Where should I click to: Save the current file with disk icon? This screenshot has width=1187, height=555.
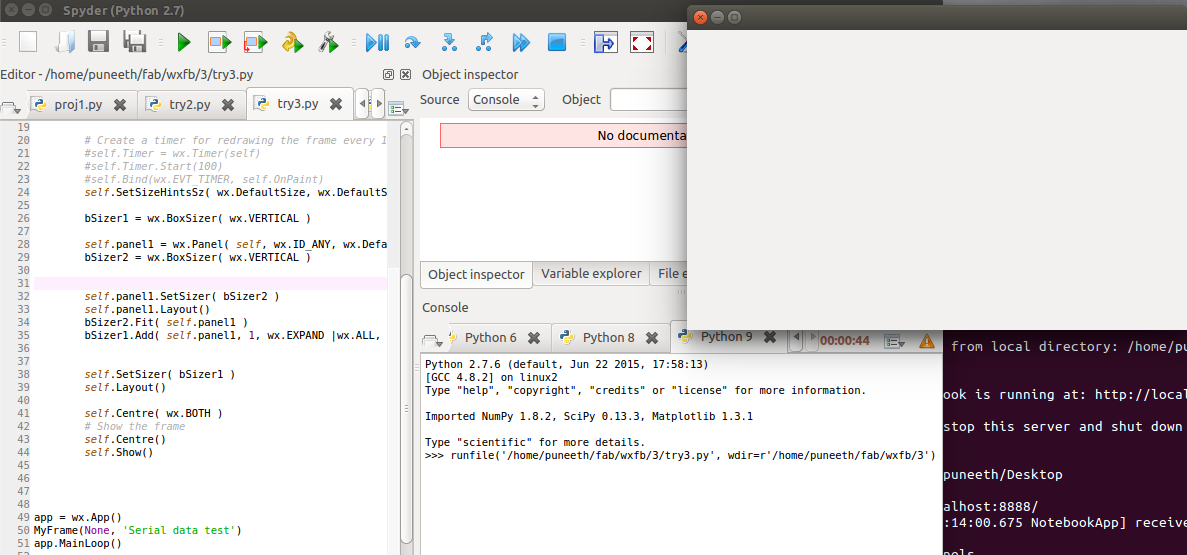pyautogui.click(x=99, y=42)
